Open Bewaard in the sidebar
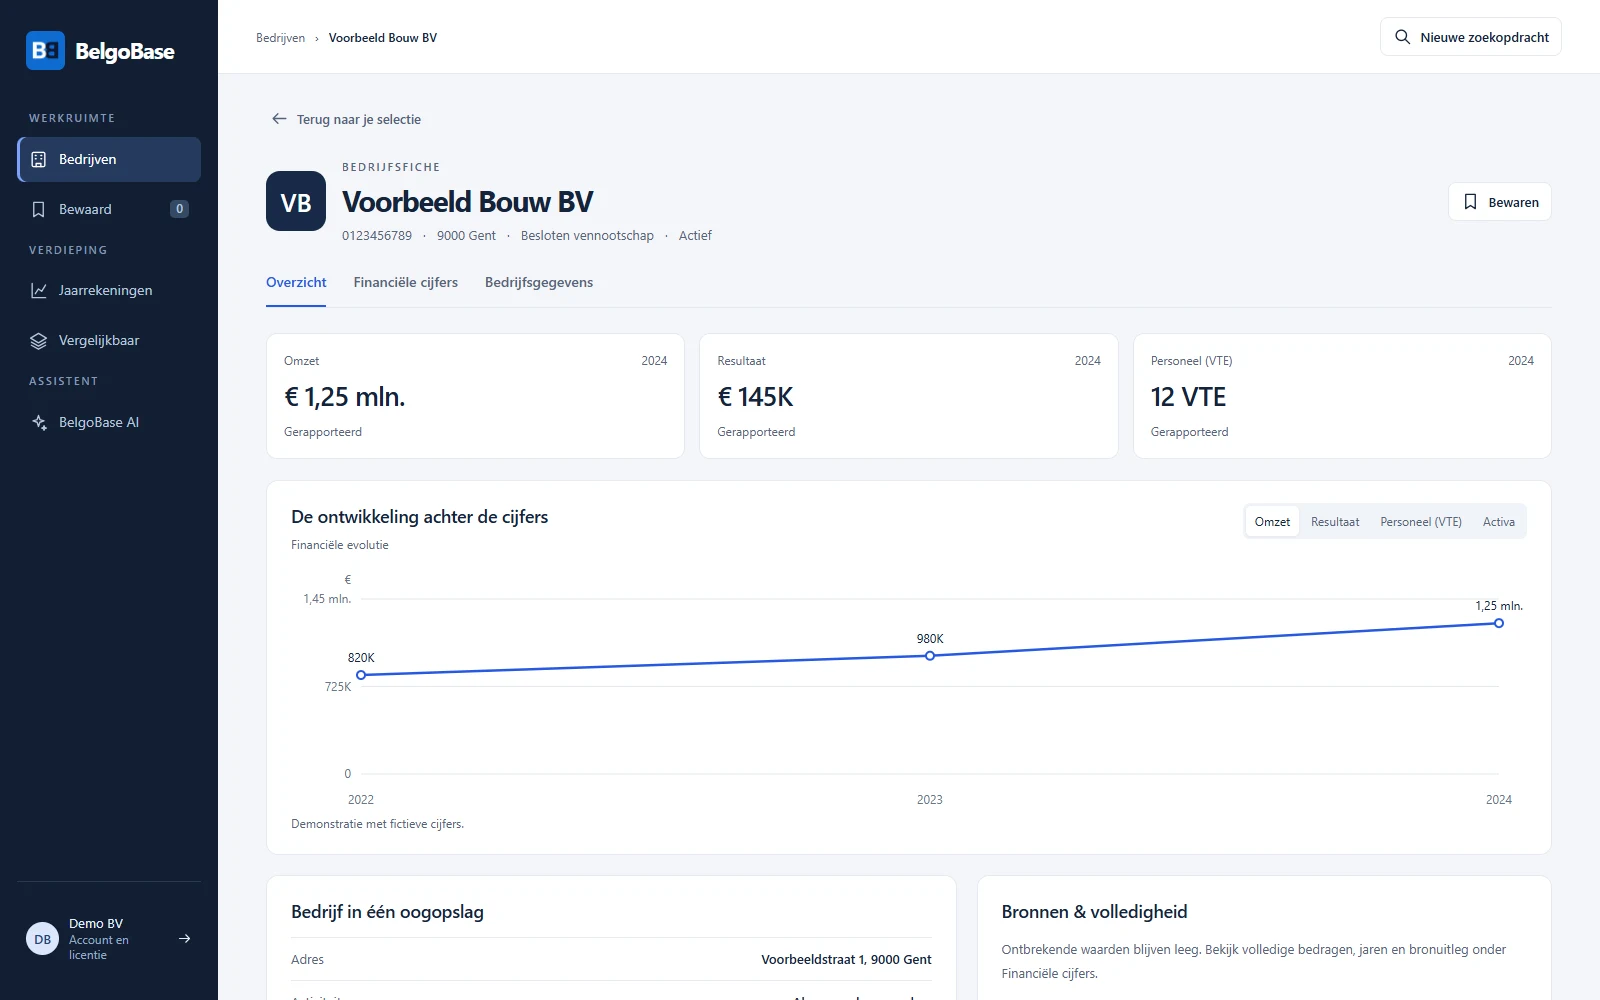This screenshot has width=1600, height=1000. coord(109,209)
